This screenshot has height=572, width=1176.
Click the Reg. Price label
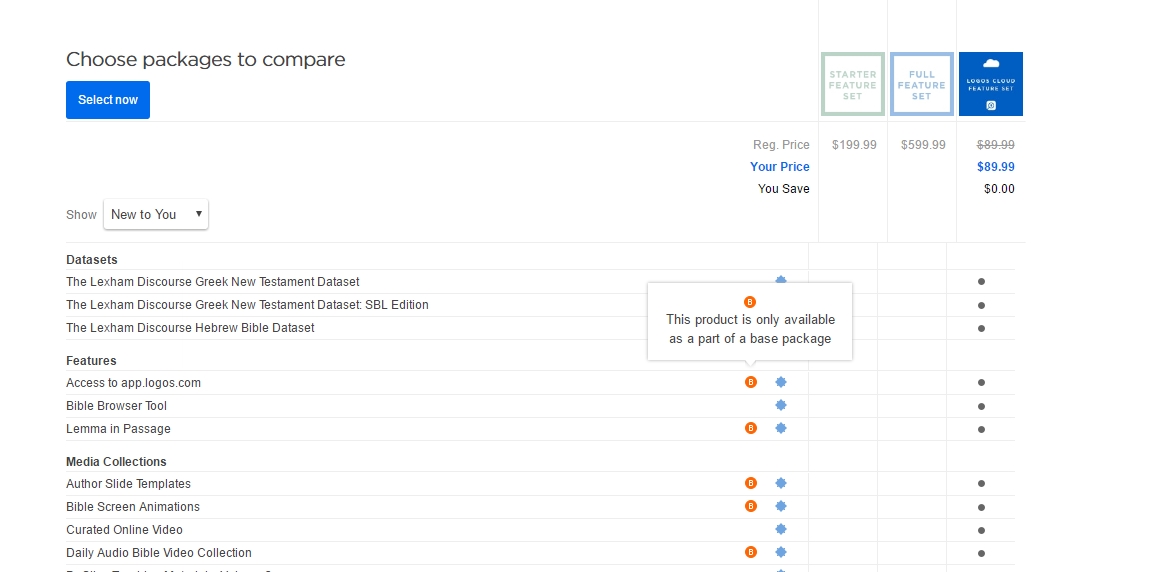click(782, 145)
